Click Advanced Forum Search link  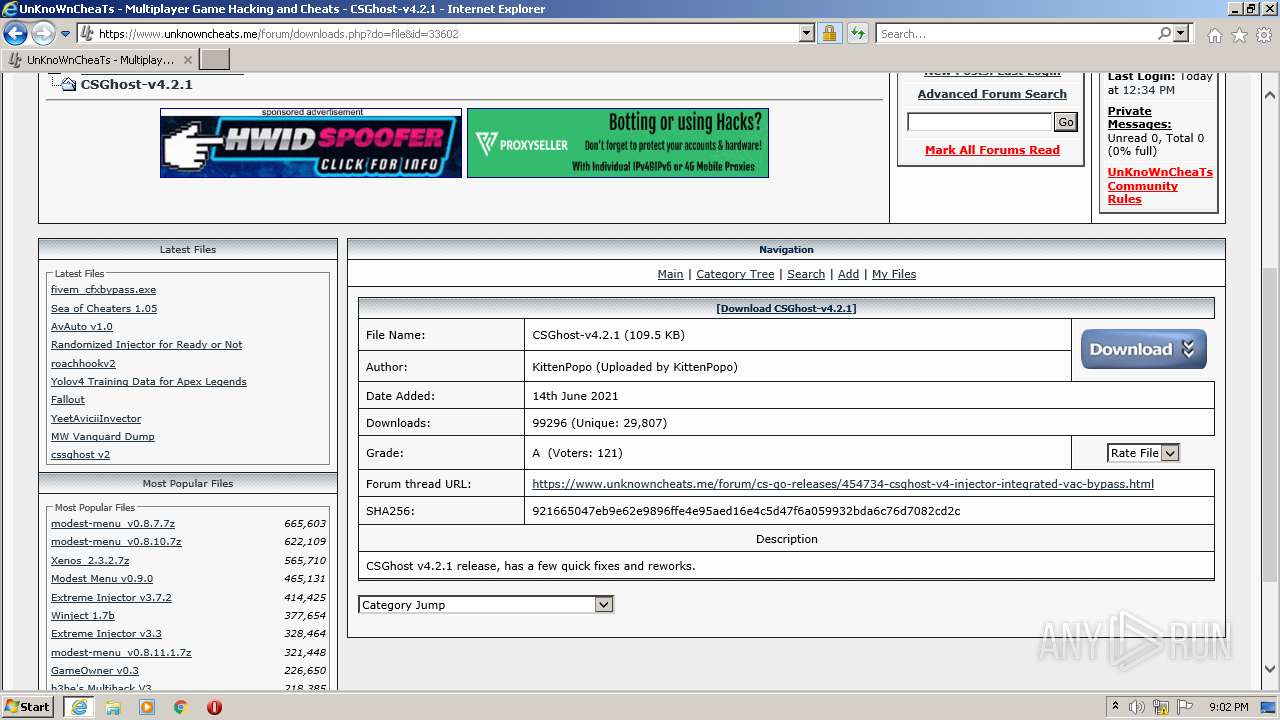(992, 94)
